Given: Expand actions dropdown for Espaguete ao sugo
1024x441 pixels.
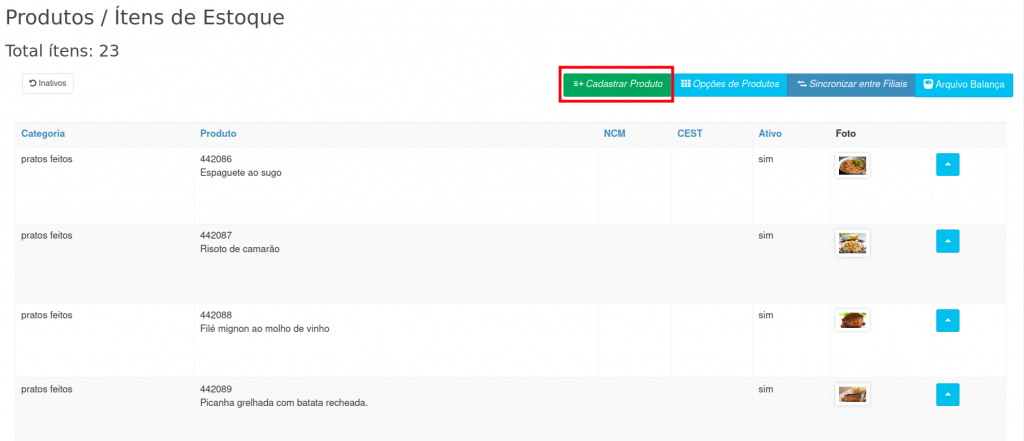Looking at the screenshot, I should tap(947, 164).
